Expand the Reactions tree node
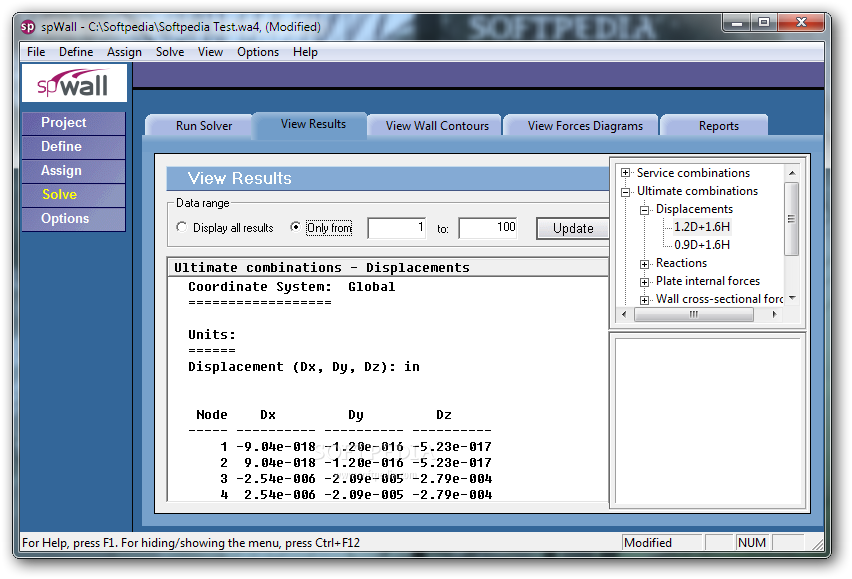The height and width of the screenshot is (579, 852). [x=644, y=264]
